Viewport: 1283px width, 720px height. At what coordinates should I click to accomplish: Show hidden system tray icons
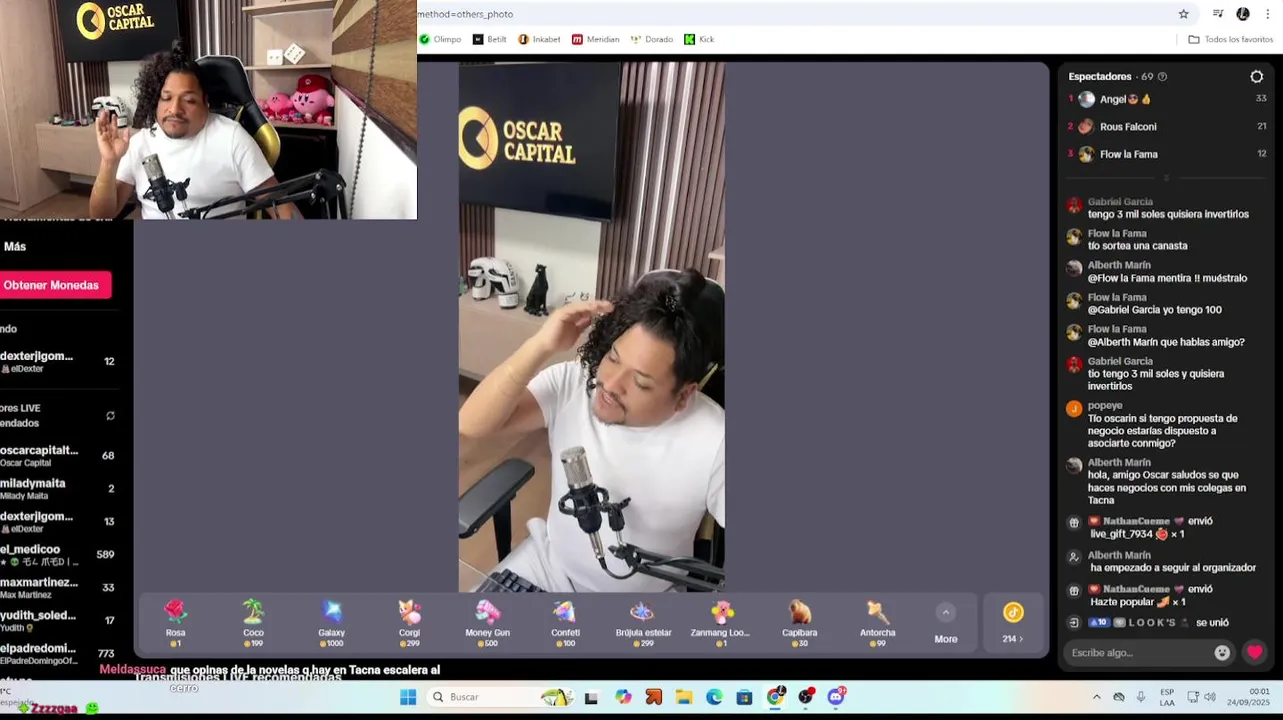1096,697
